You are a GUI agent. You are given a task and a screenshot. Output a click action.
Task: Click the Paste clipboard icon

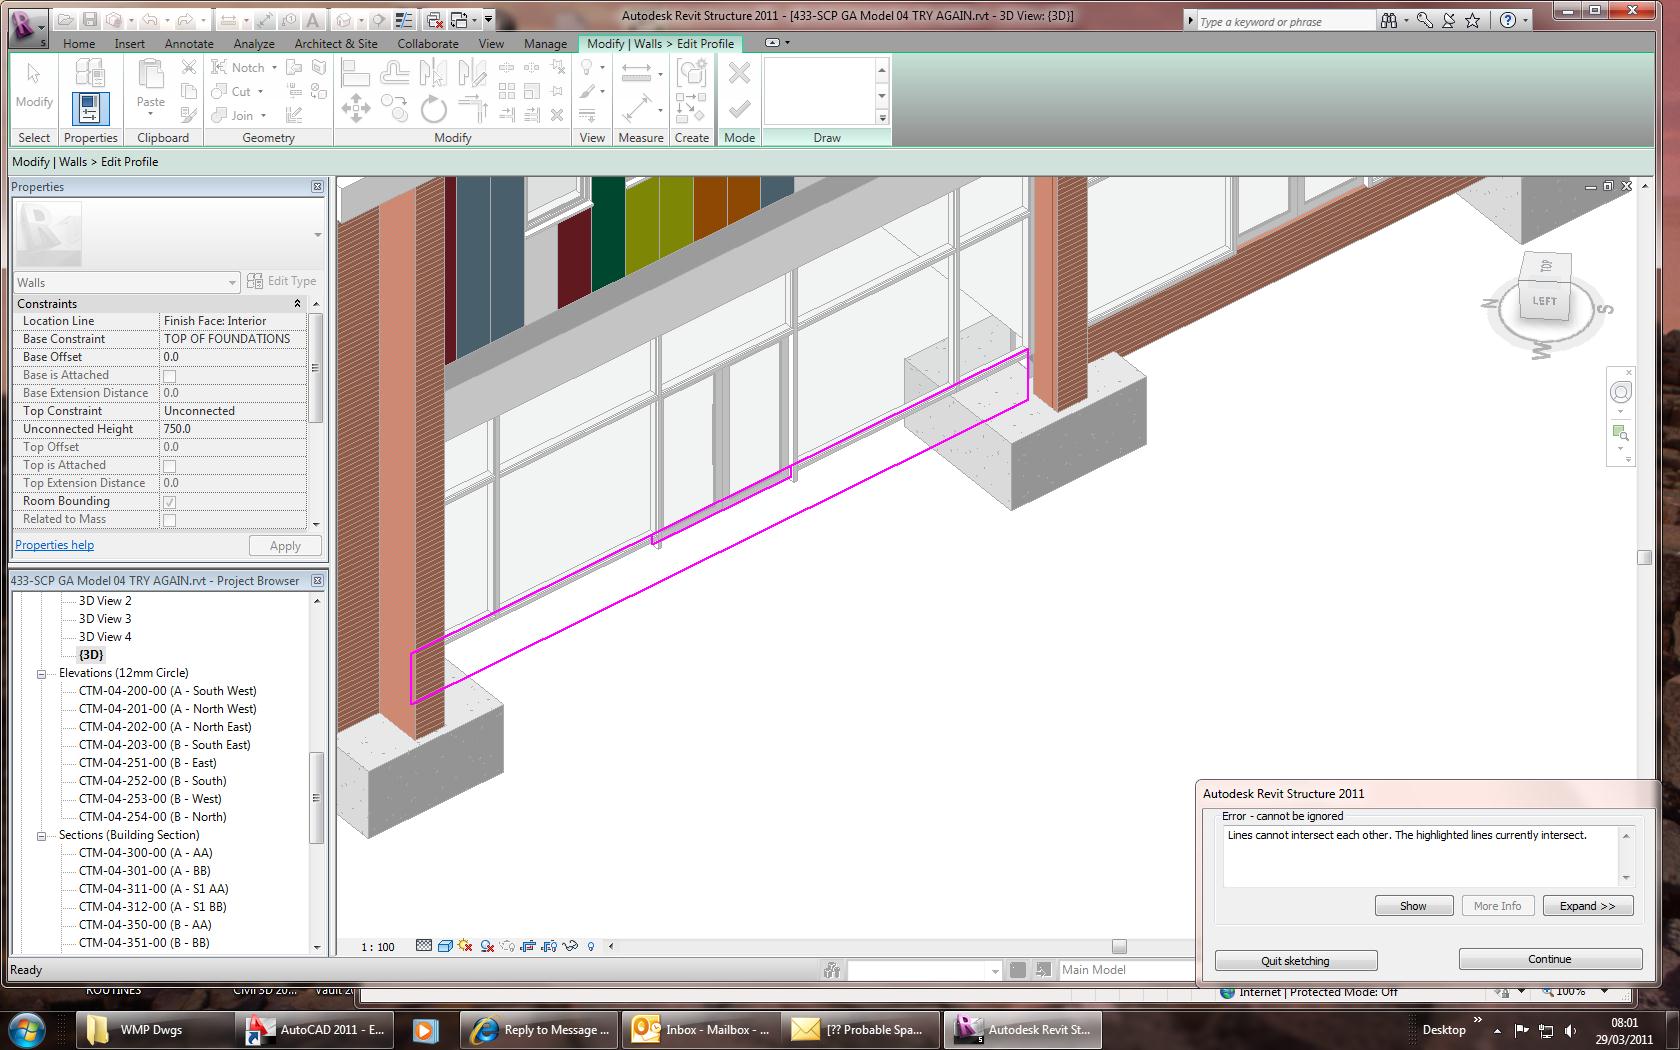pos(151,76)
